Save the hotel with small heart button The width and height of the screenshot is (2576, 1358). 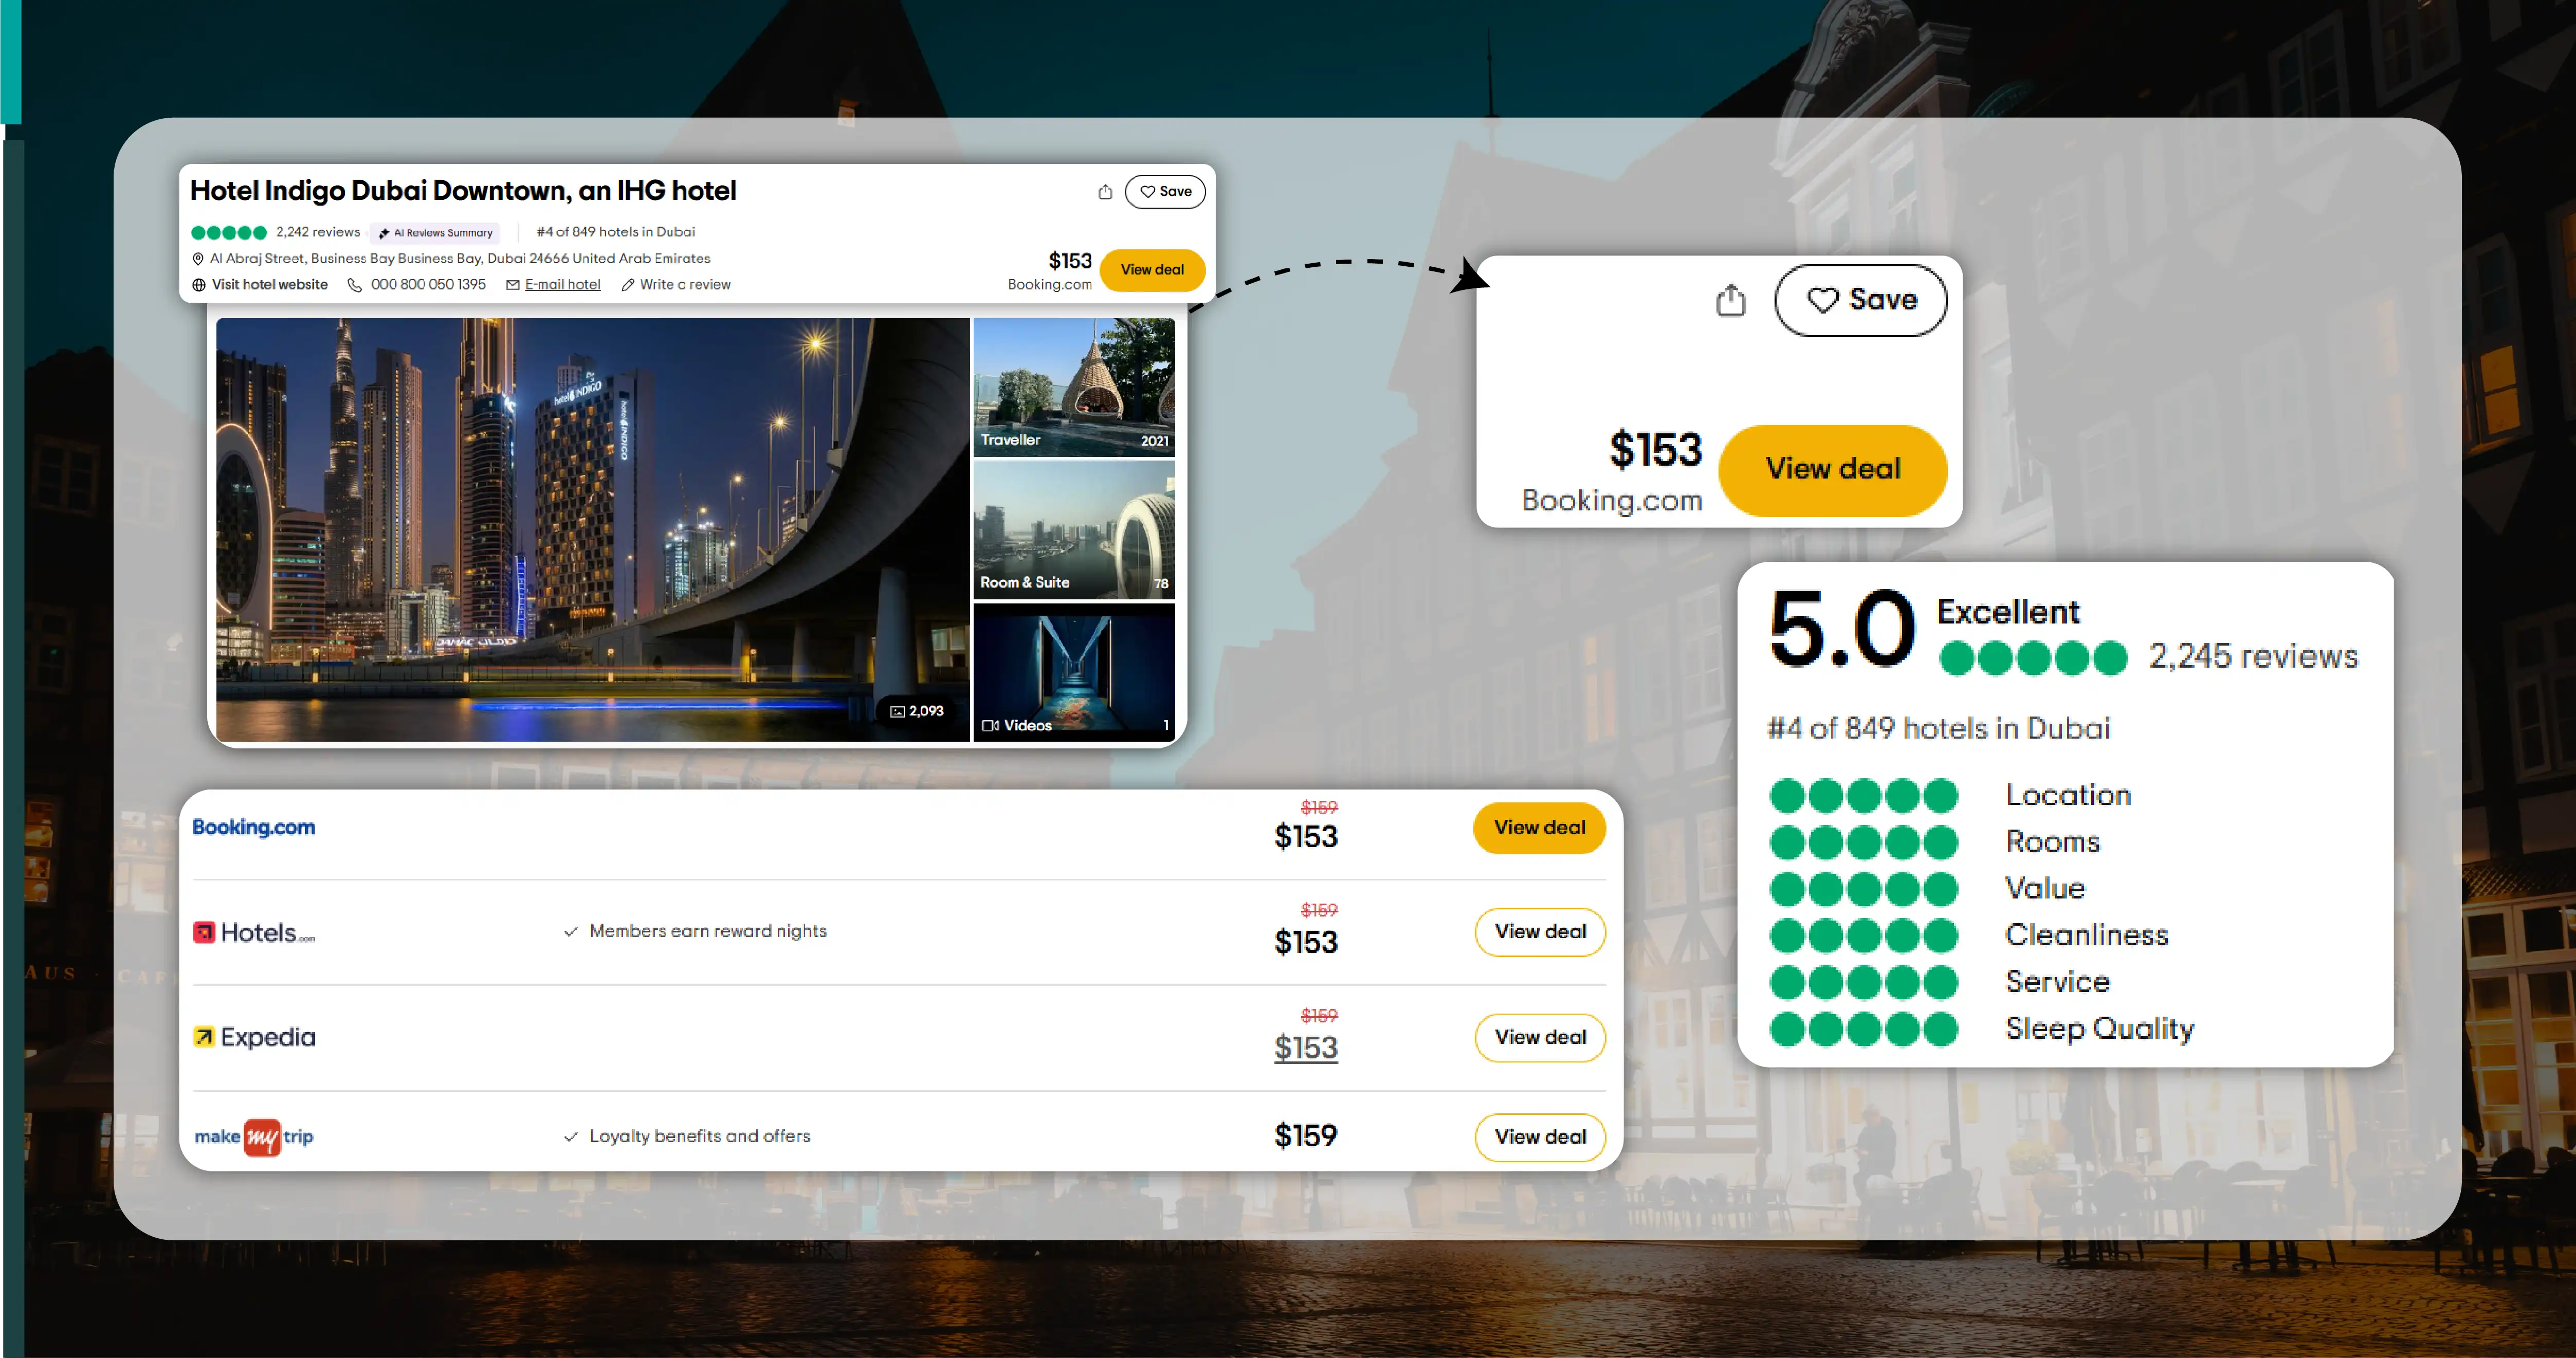coord(1165,192)
